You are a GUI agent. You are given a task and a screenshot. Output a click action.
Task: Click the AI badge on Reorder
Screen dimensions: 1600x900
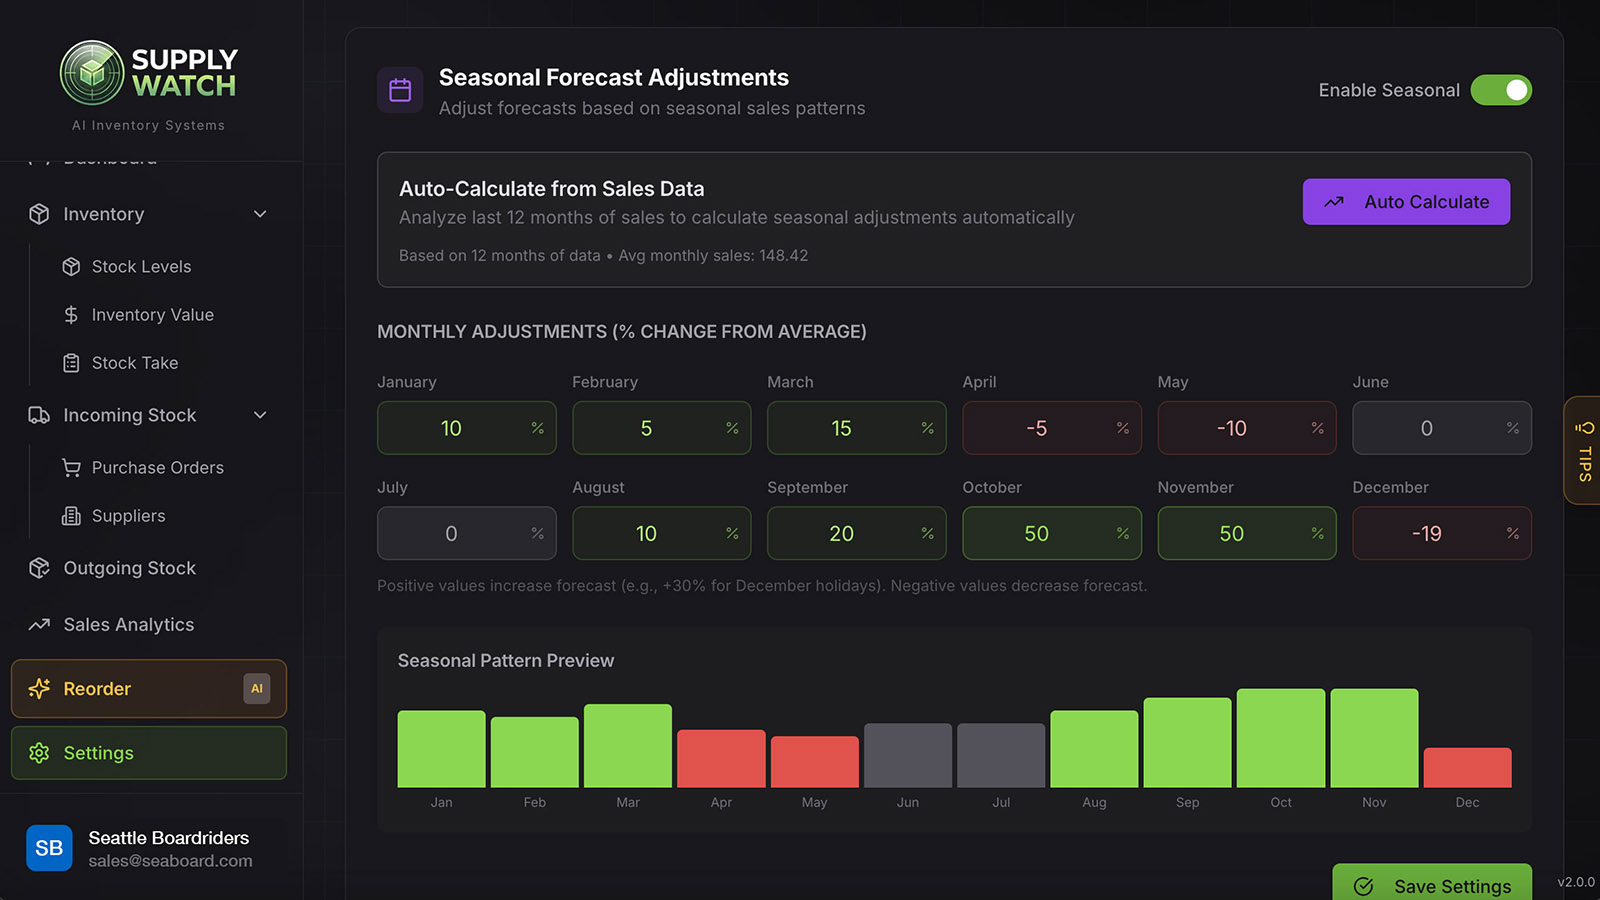257,689
